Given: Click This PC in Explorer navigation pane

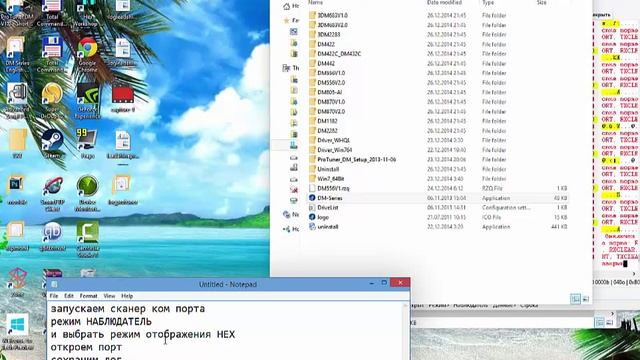Looking at the screenshot, I should coord(287,68).
